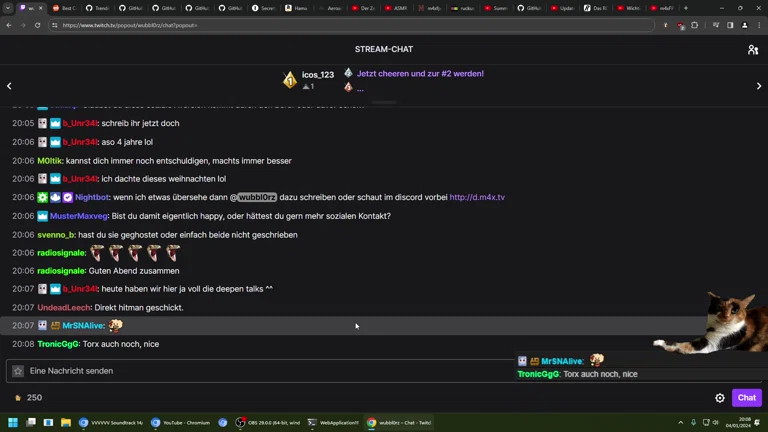The width and height of the screenshot is (768, 432).
Task: Click svenno_b username in chat
Action: click(x=56, y=235)
